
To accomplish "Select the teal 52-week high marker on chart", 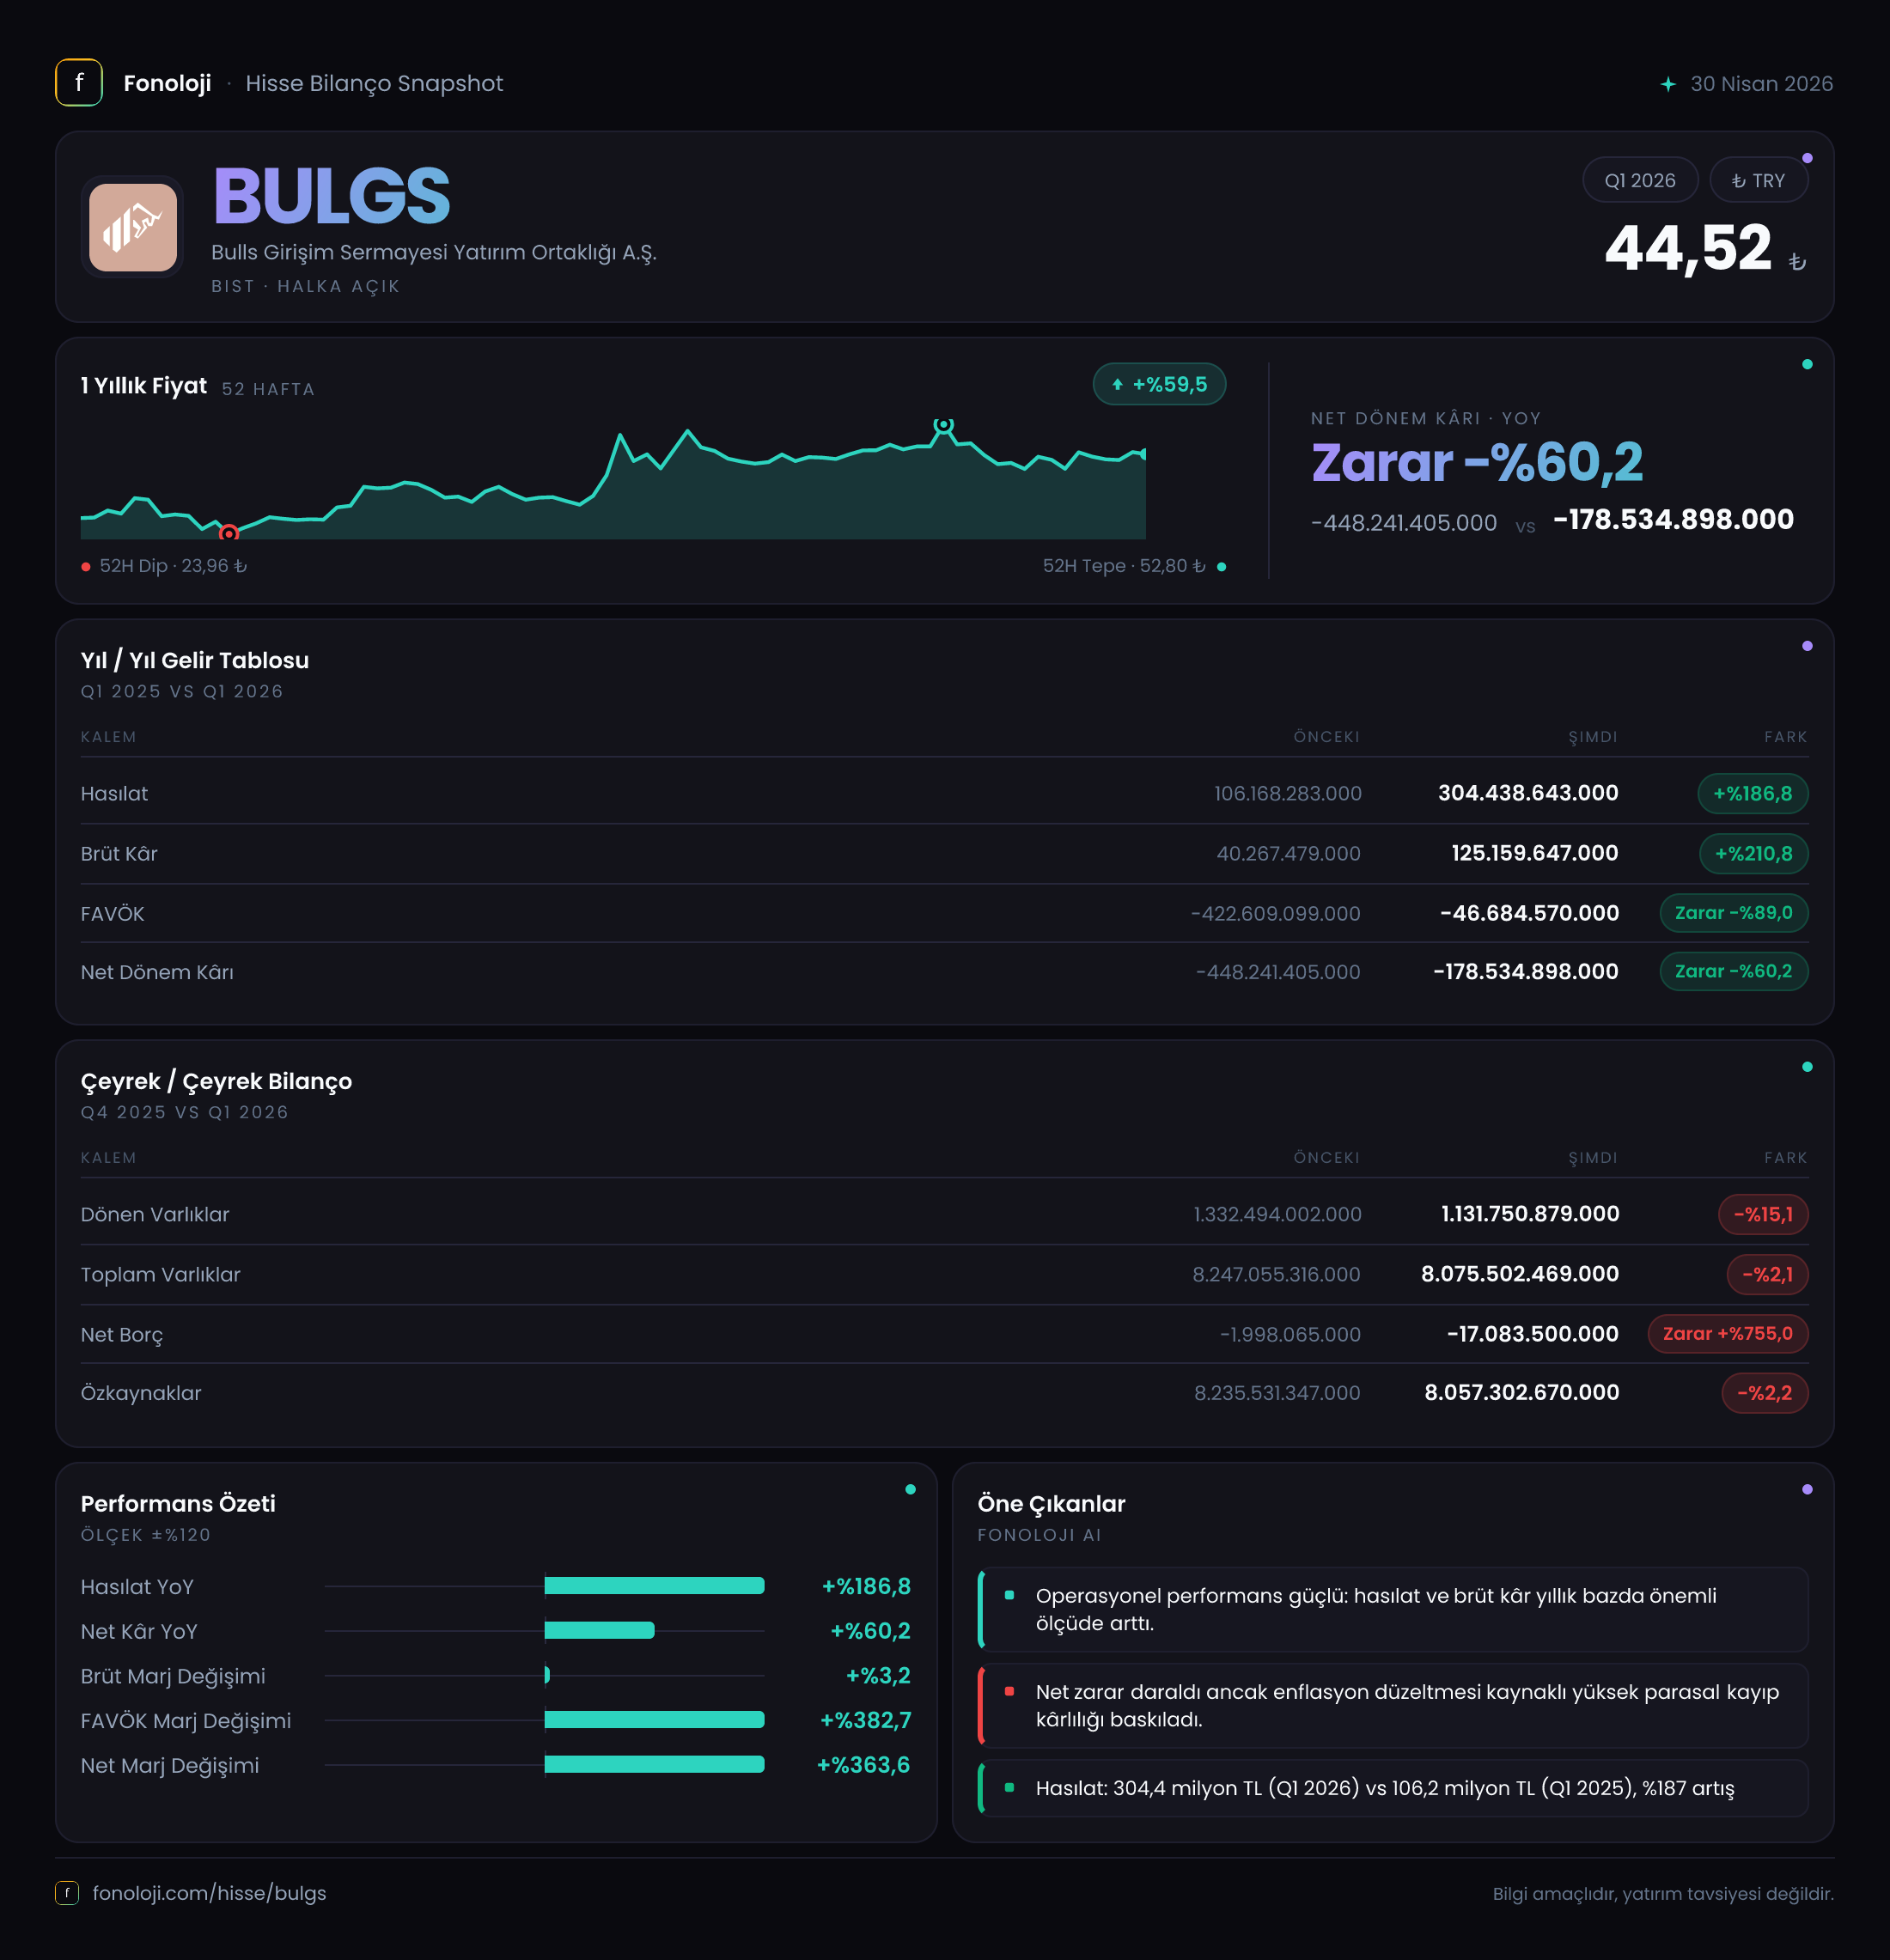I will tap(943, 425).
